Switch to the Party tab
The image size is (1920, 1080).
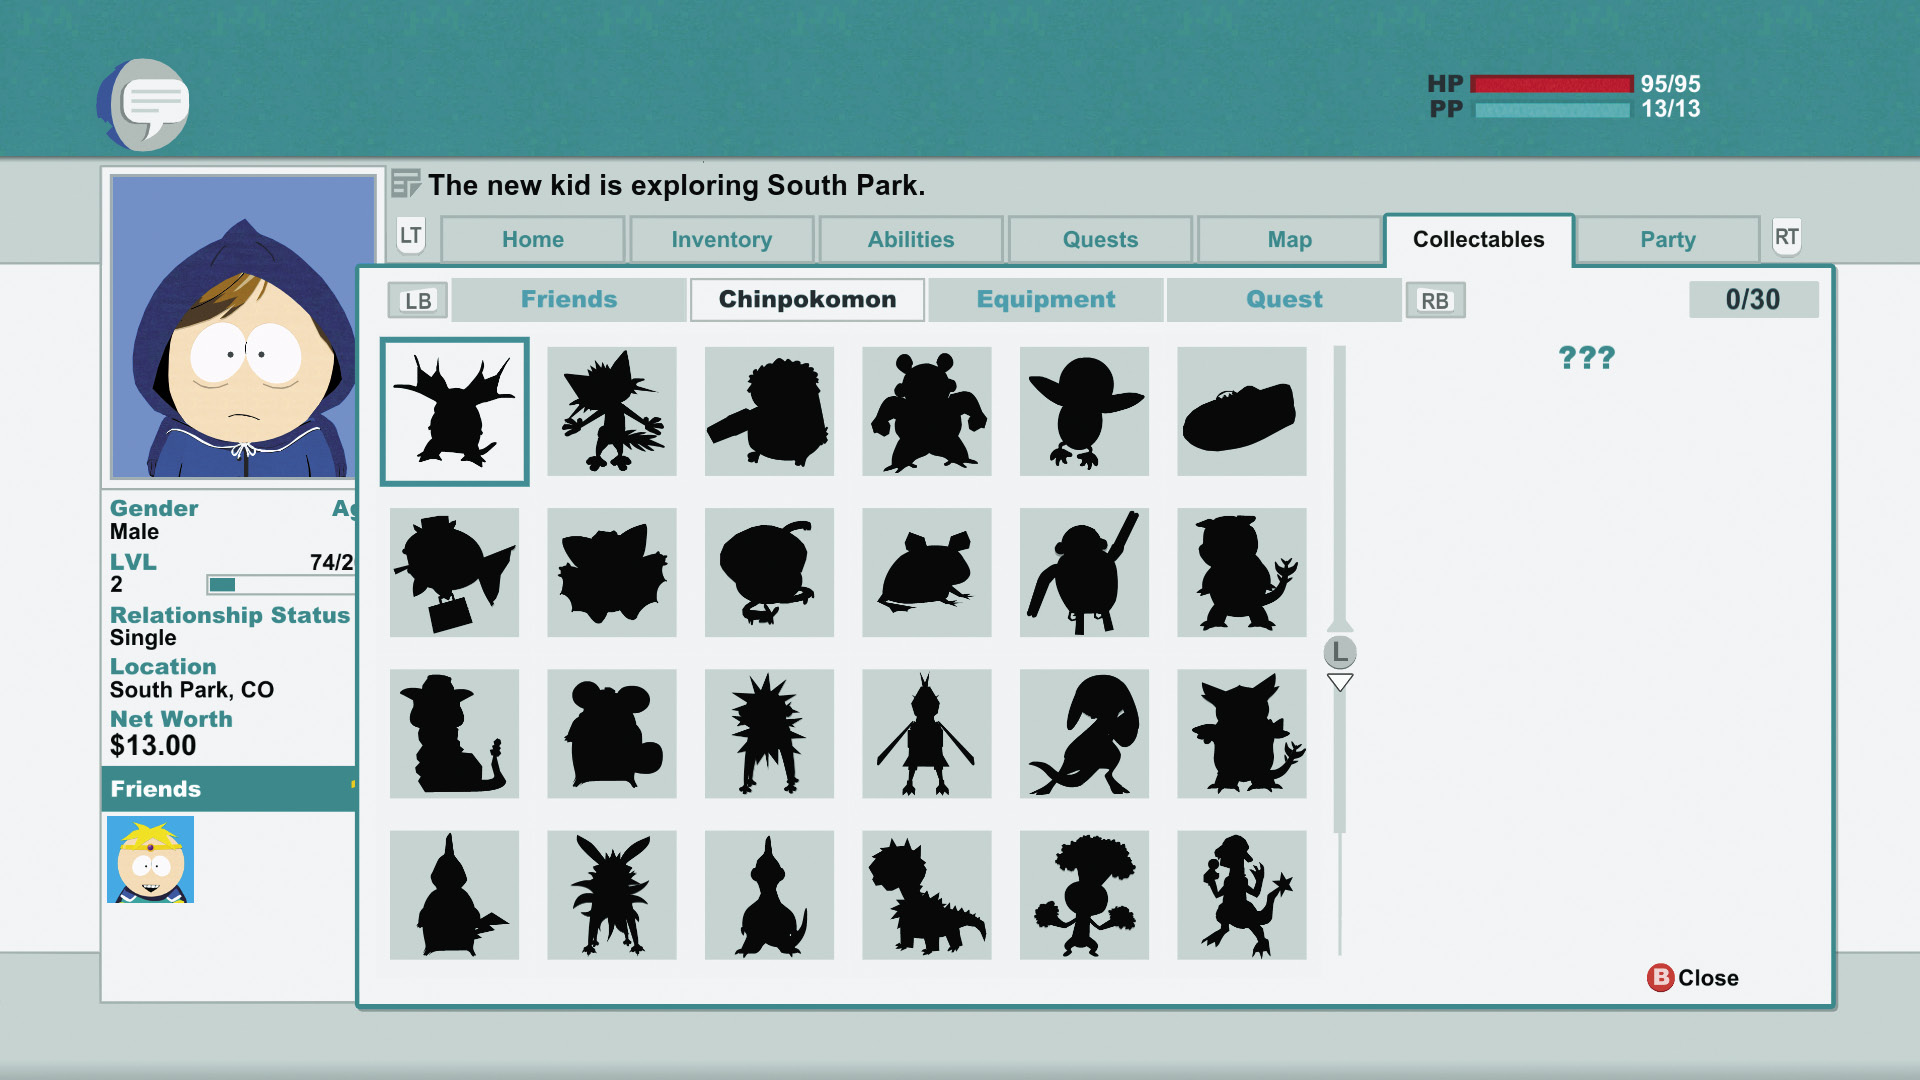pyautogui.click(x=1668, y=240)
